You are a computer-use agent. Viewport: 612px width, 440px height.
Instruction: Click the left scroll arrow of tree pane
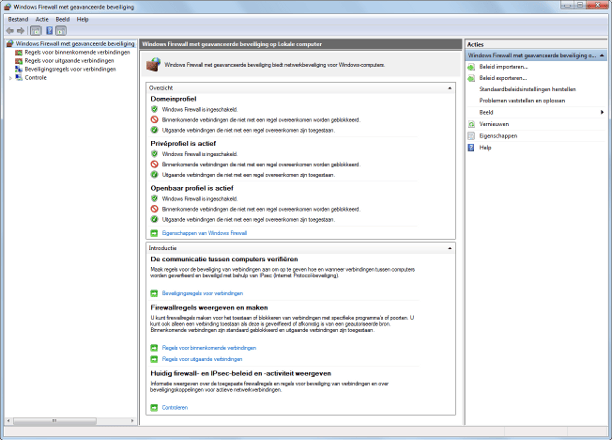(x=8, y=421)
